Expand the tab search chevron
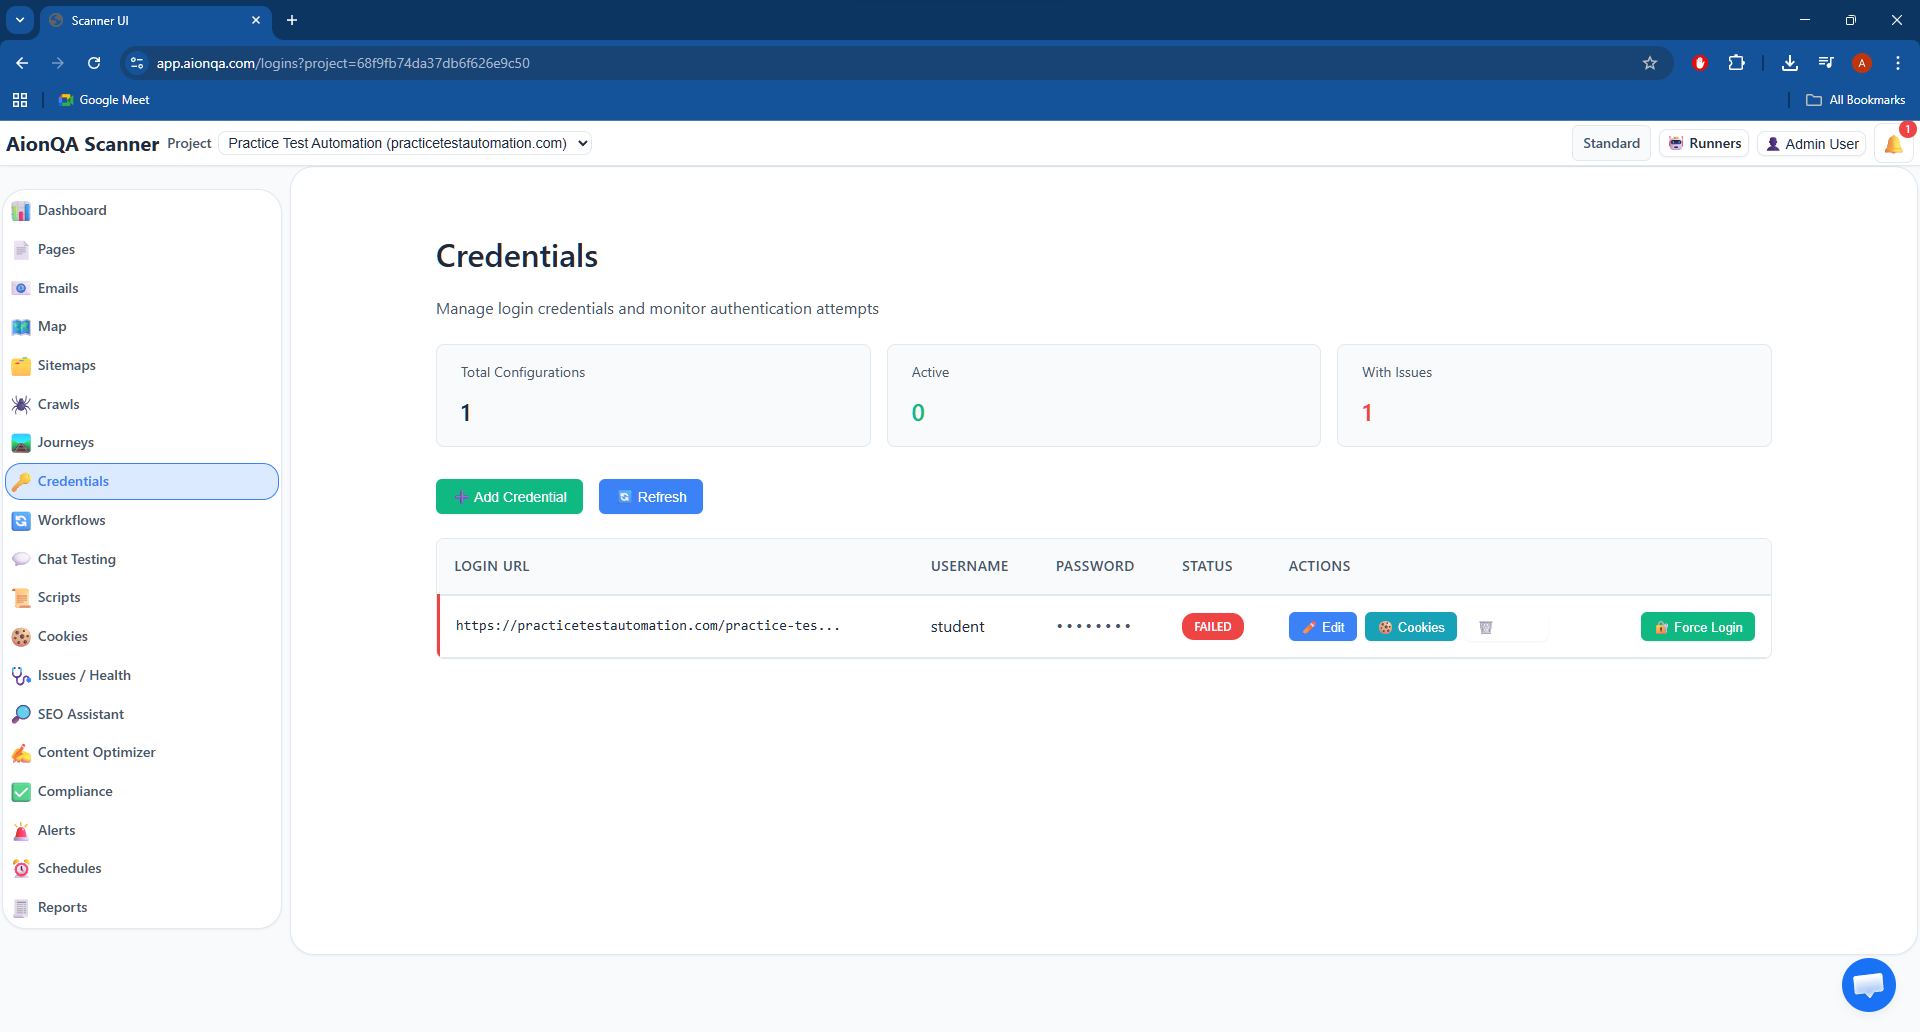Image resolution: width=1920 pixels, height=1032 pixels. [20, 20]
